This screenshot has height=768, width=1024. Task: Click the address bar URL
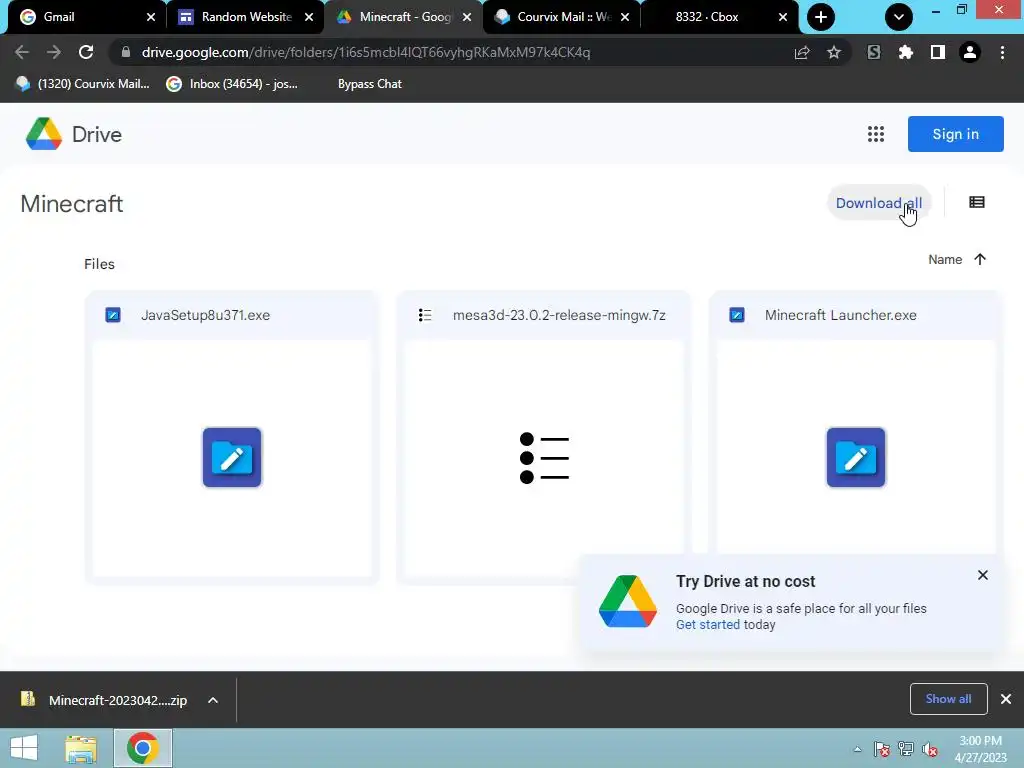[366, 52]
